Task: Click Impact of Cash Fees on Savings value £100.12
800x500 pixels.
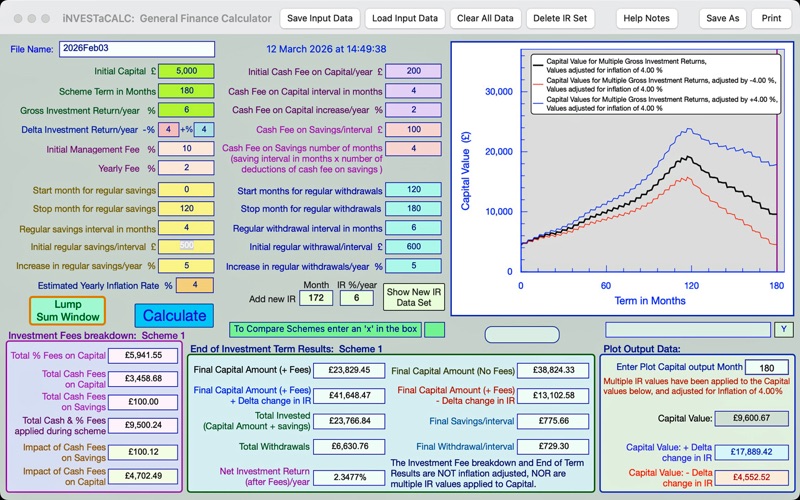Action: click(143, 452)
